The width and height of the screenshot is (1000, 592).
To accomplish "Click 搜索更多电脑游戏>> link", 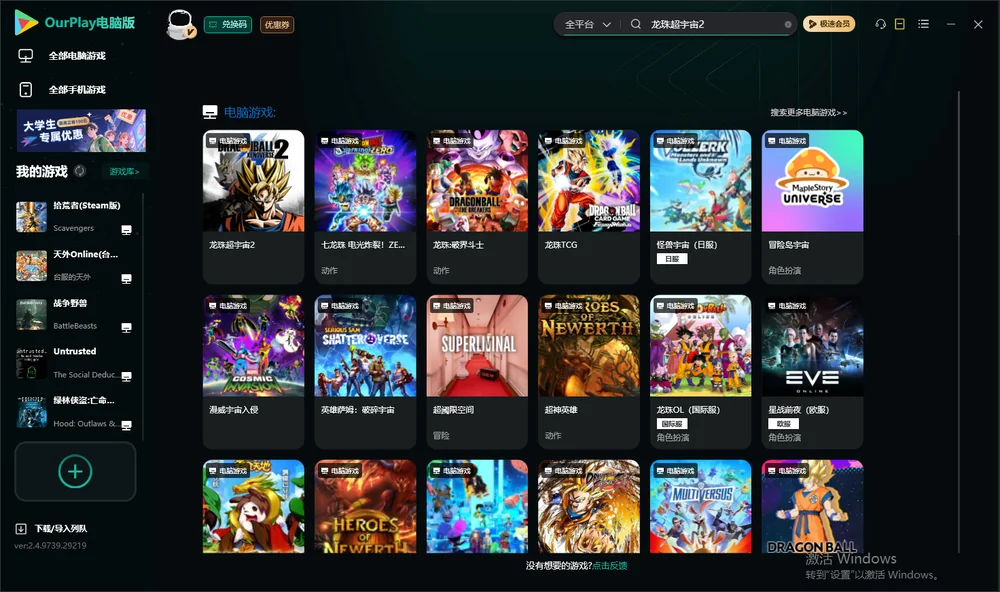I will [x=809, y=113].
